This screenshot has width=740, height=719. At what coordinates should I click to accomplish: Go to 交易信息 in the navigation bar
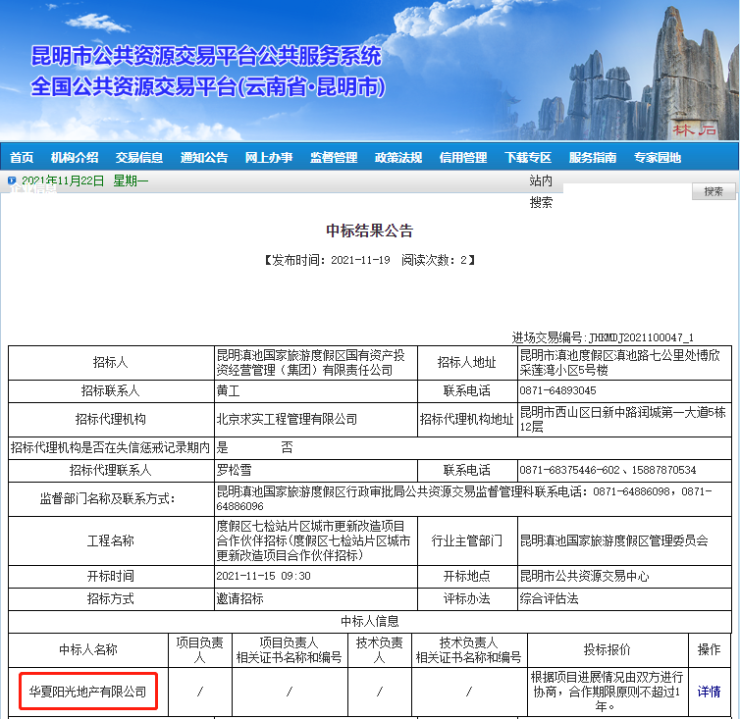139,157
